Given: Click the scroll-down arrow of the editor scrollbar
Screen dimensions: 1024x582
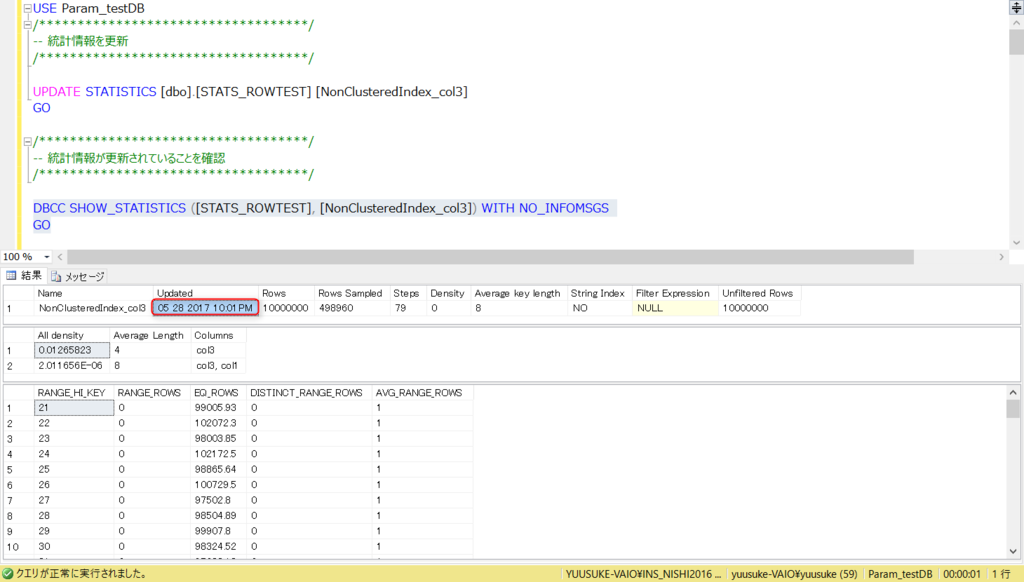Looking at the screenshot, I should click(1017, 242).
